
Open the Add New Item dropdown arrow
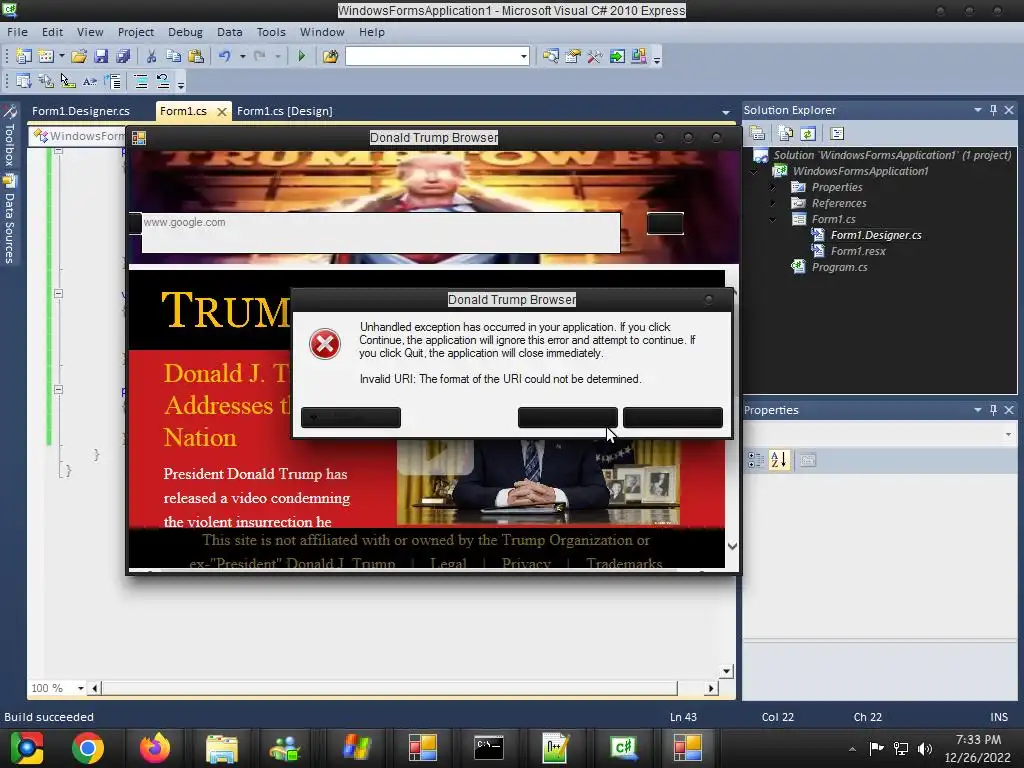(x=62, y=57)
